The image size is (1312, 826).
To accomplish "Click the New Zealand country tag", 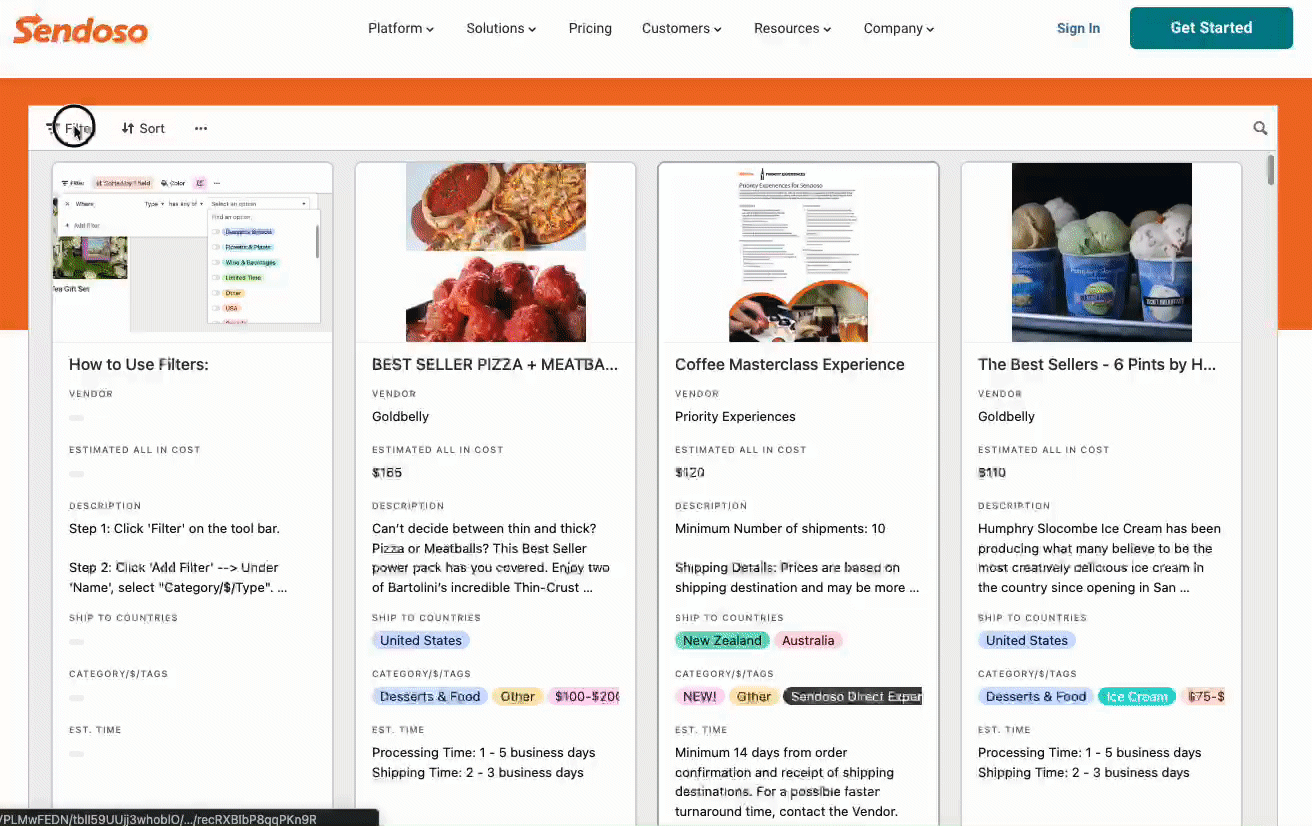I will point(721,640).
